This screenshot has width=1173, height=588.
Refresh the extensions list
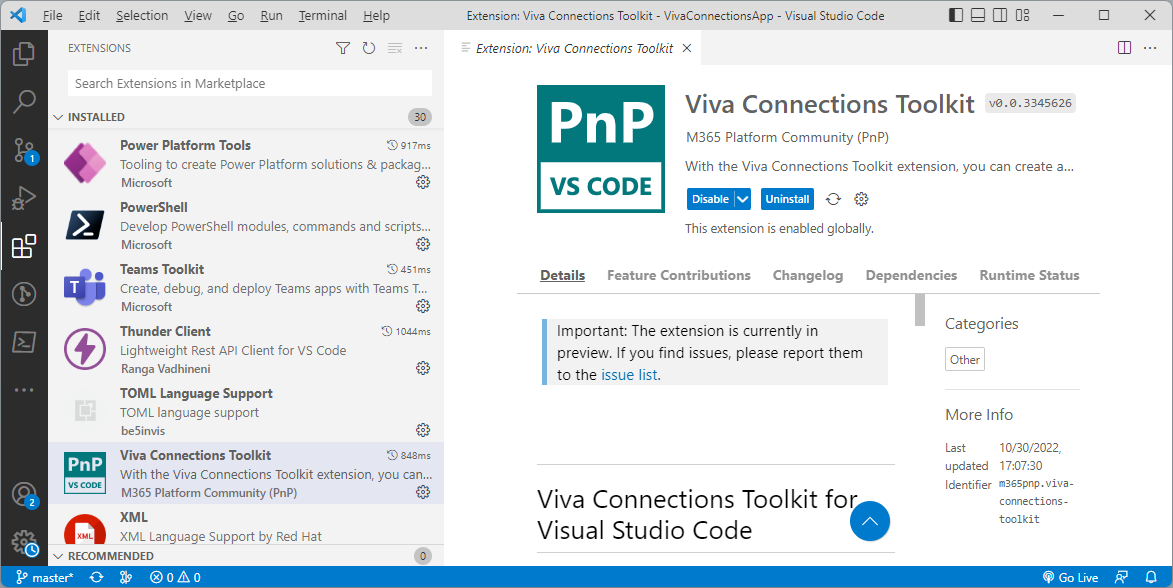(x=369, y=48)
